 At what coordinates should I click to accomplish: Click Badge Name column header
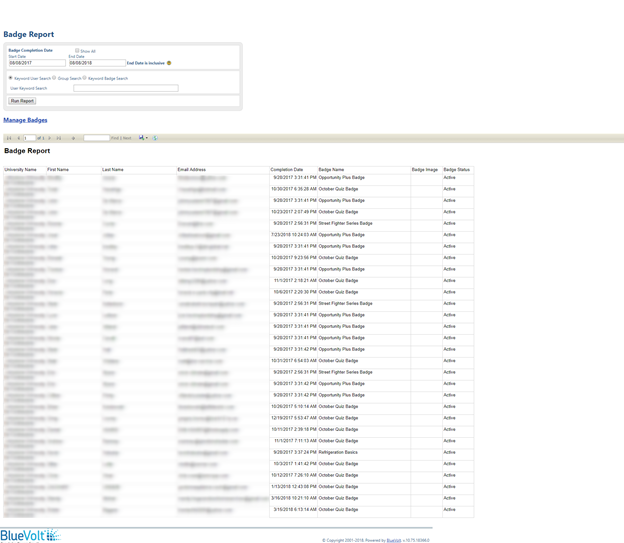coord(331,170)
